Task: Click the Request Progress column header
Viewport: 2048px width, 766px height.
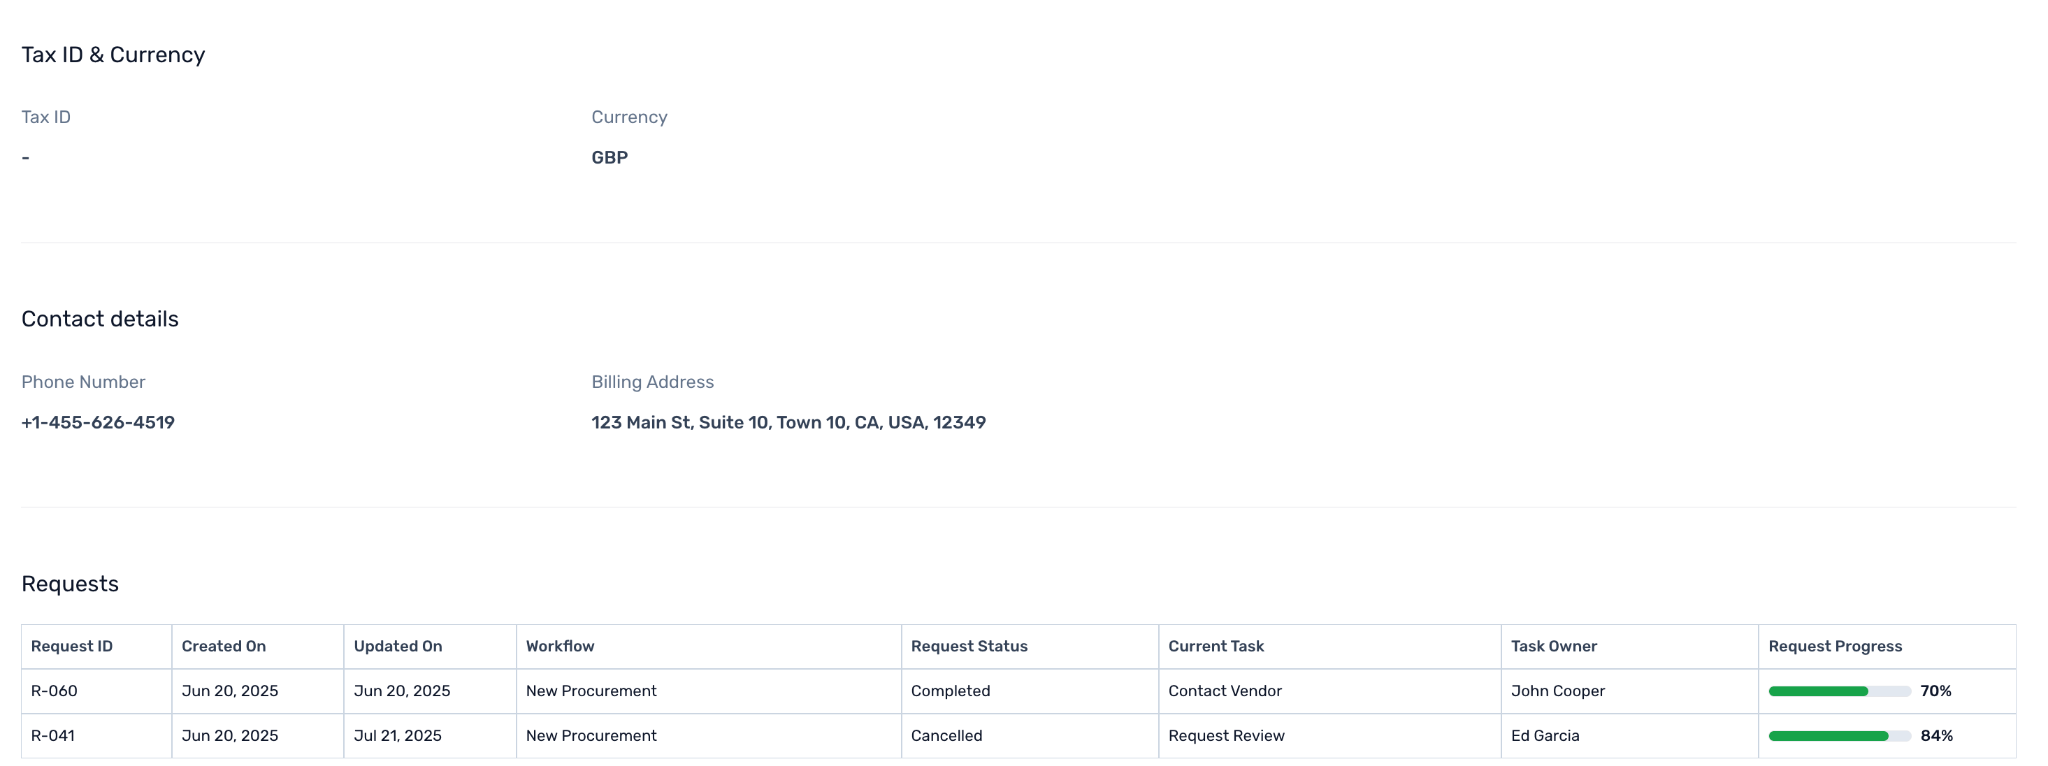Action: tap(1887, 646)
